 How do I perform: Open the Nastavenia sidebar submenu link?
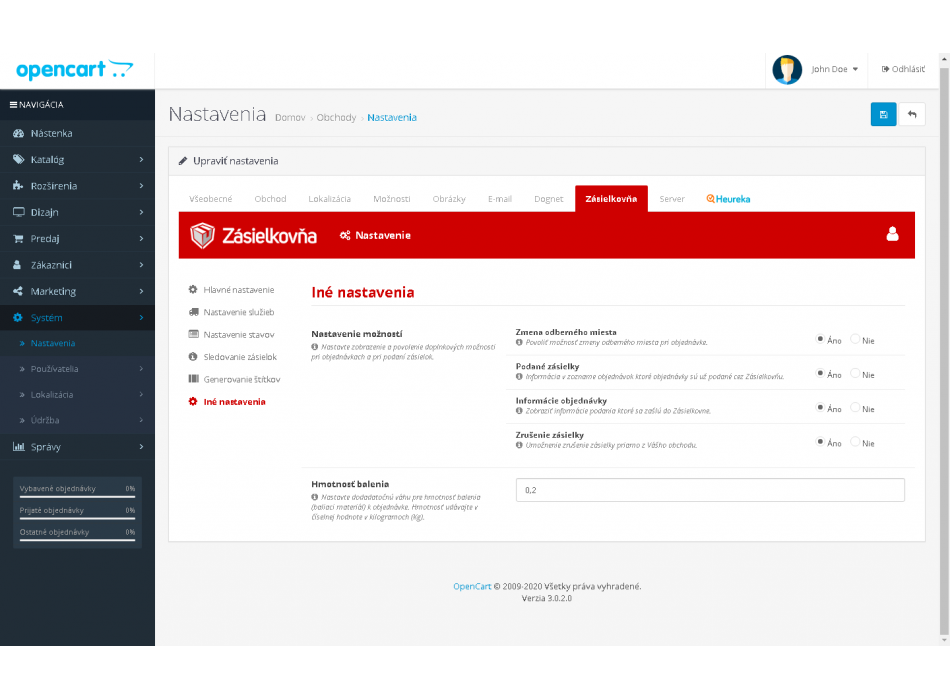[x=53, y=343]
